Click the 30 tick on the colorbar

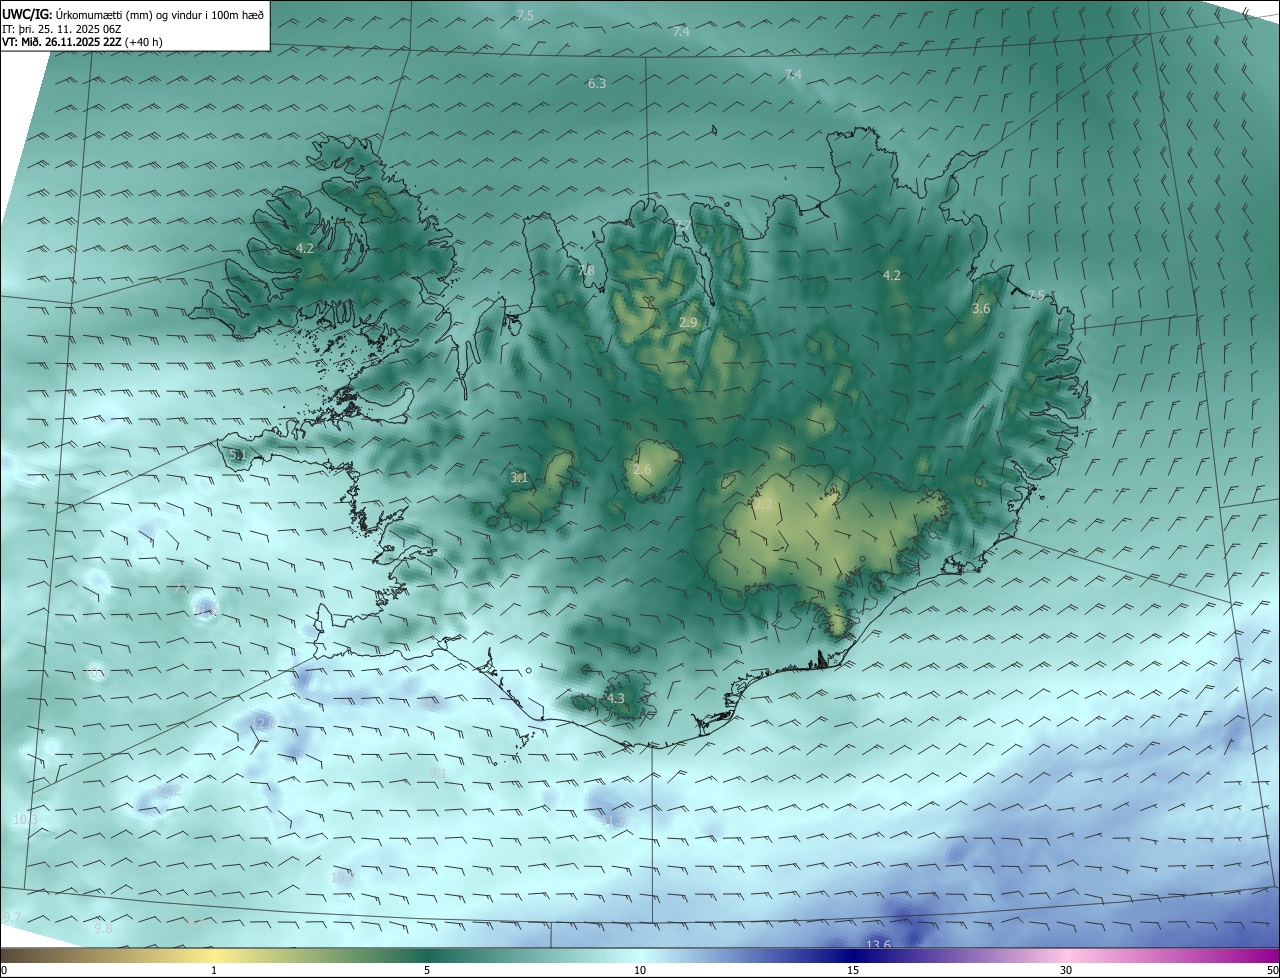point(1066,970)
